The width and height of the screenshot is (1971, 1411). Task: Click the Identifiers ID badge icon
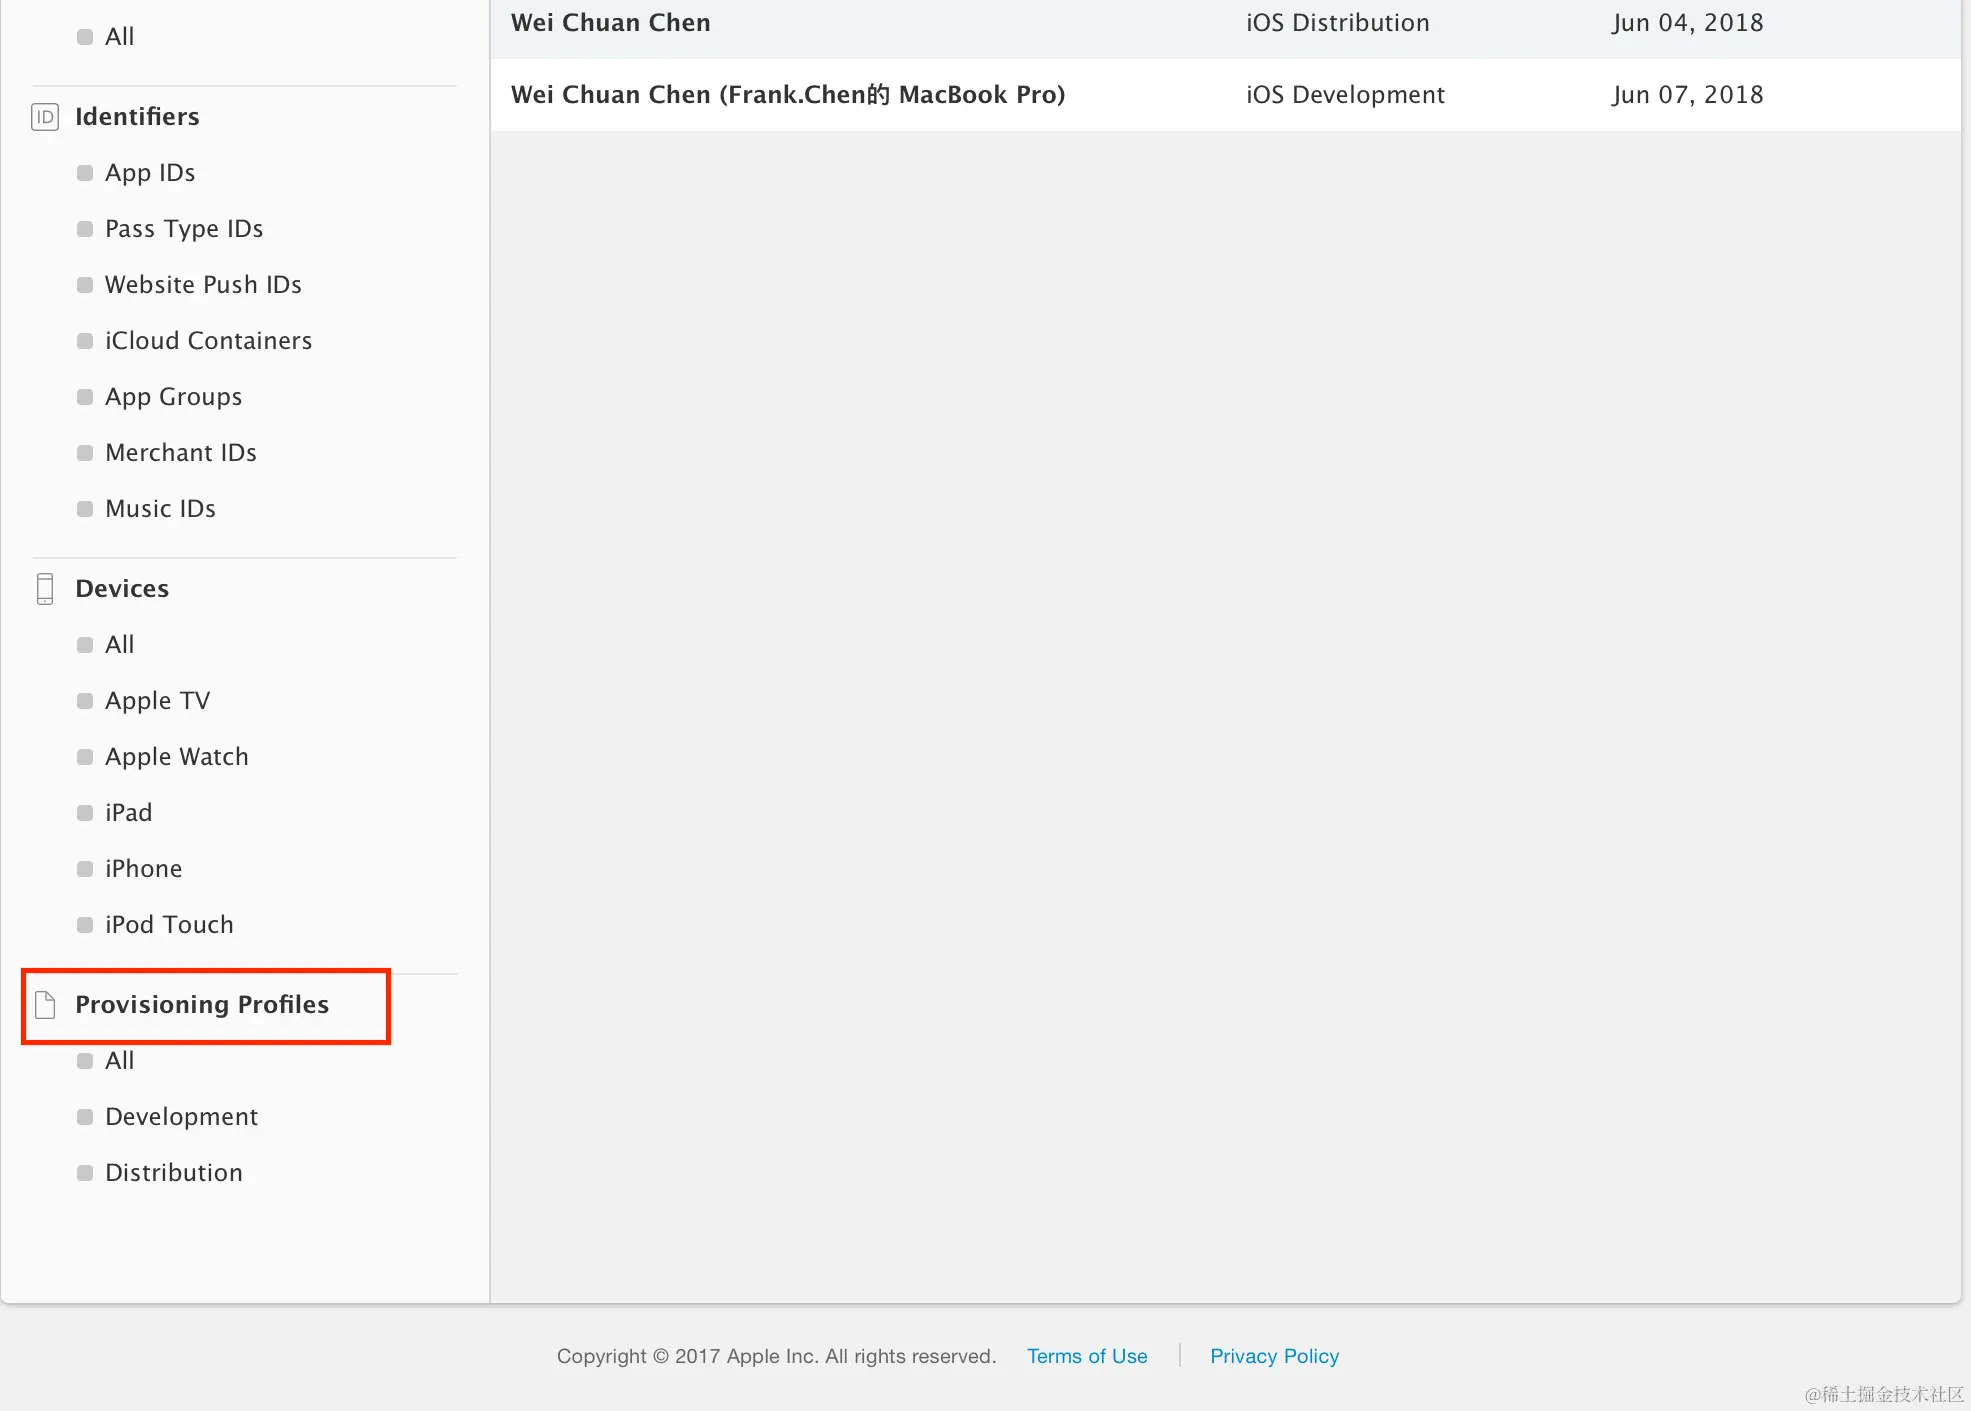pos(45,117)
